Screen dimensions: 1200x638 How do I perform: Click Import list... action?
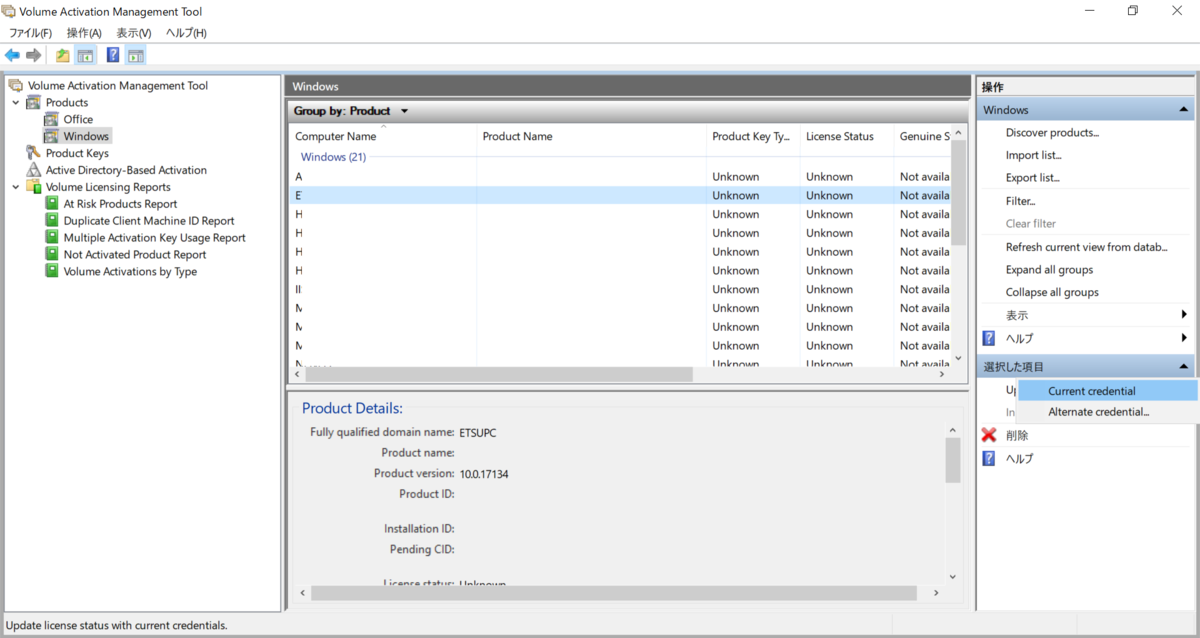pos(1034,155)
